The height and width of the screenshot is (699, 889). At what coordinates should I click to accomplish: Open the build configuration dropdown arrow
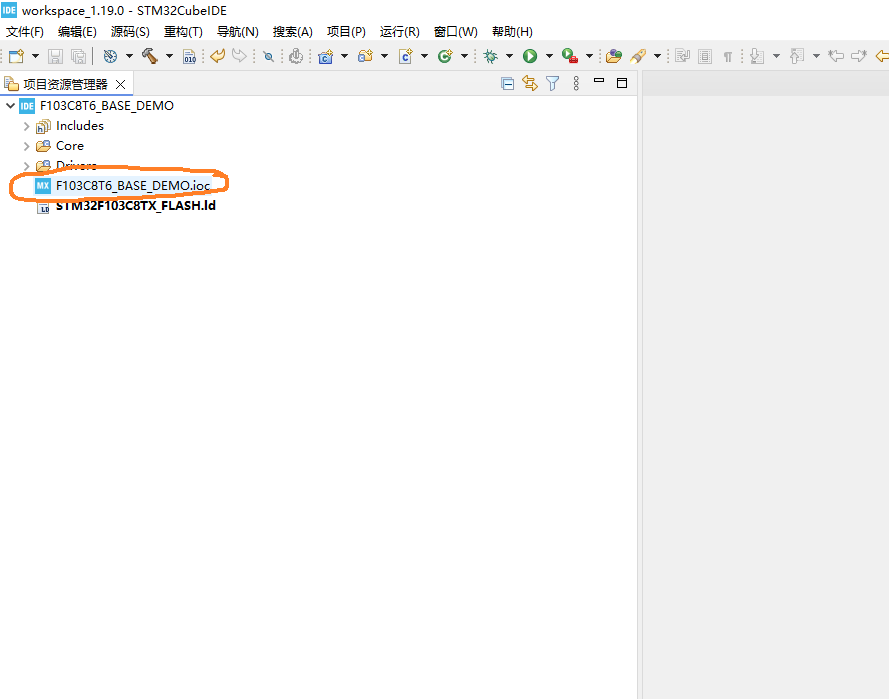pyautogui.click(x=129, y=56)
